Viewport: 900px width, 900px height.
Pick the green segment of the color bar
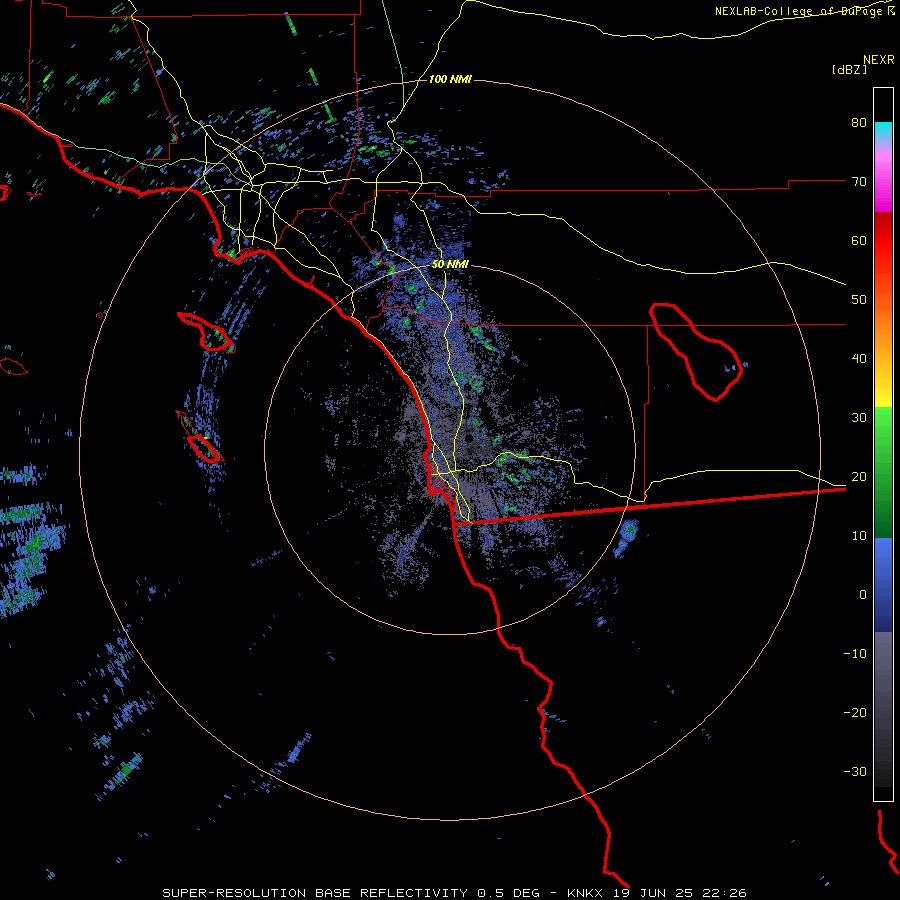(883, 472)
